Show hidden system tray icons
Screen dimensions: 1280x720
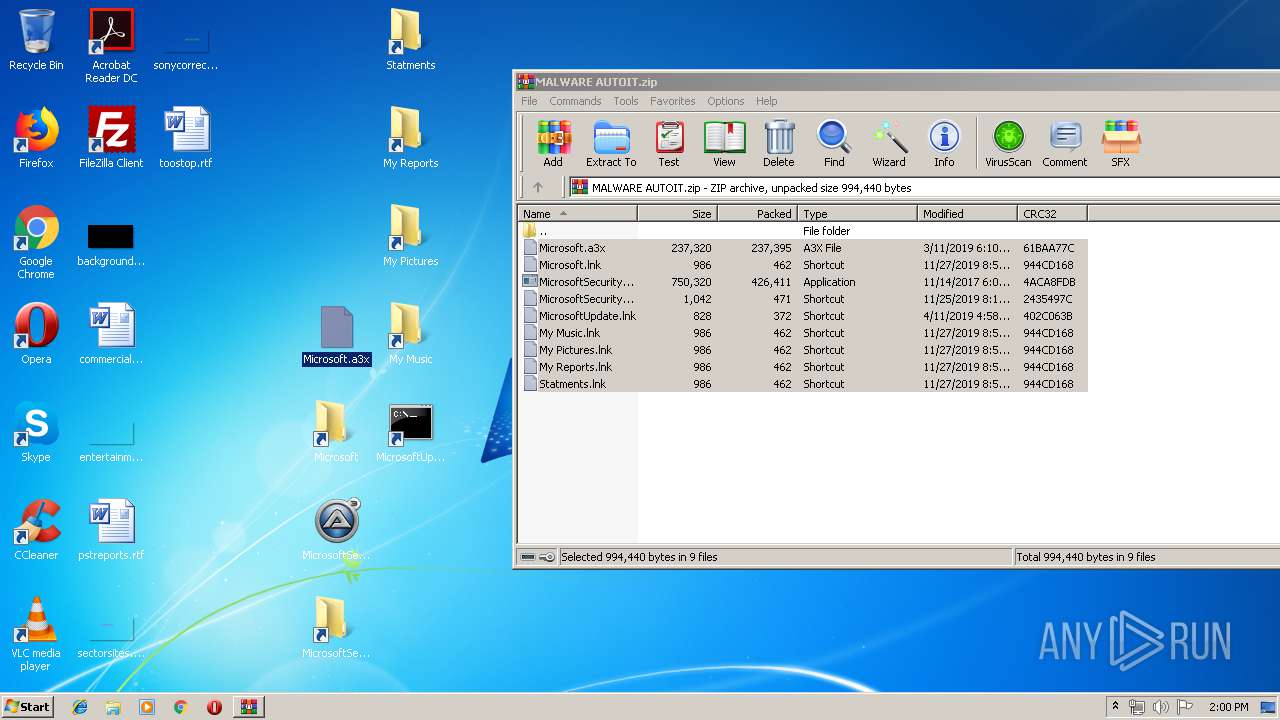pos(1115,707)
